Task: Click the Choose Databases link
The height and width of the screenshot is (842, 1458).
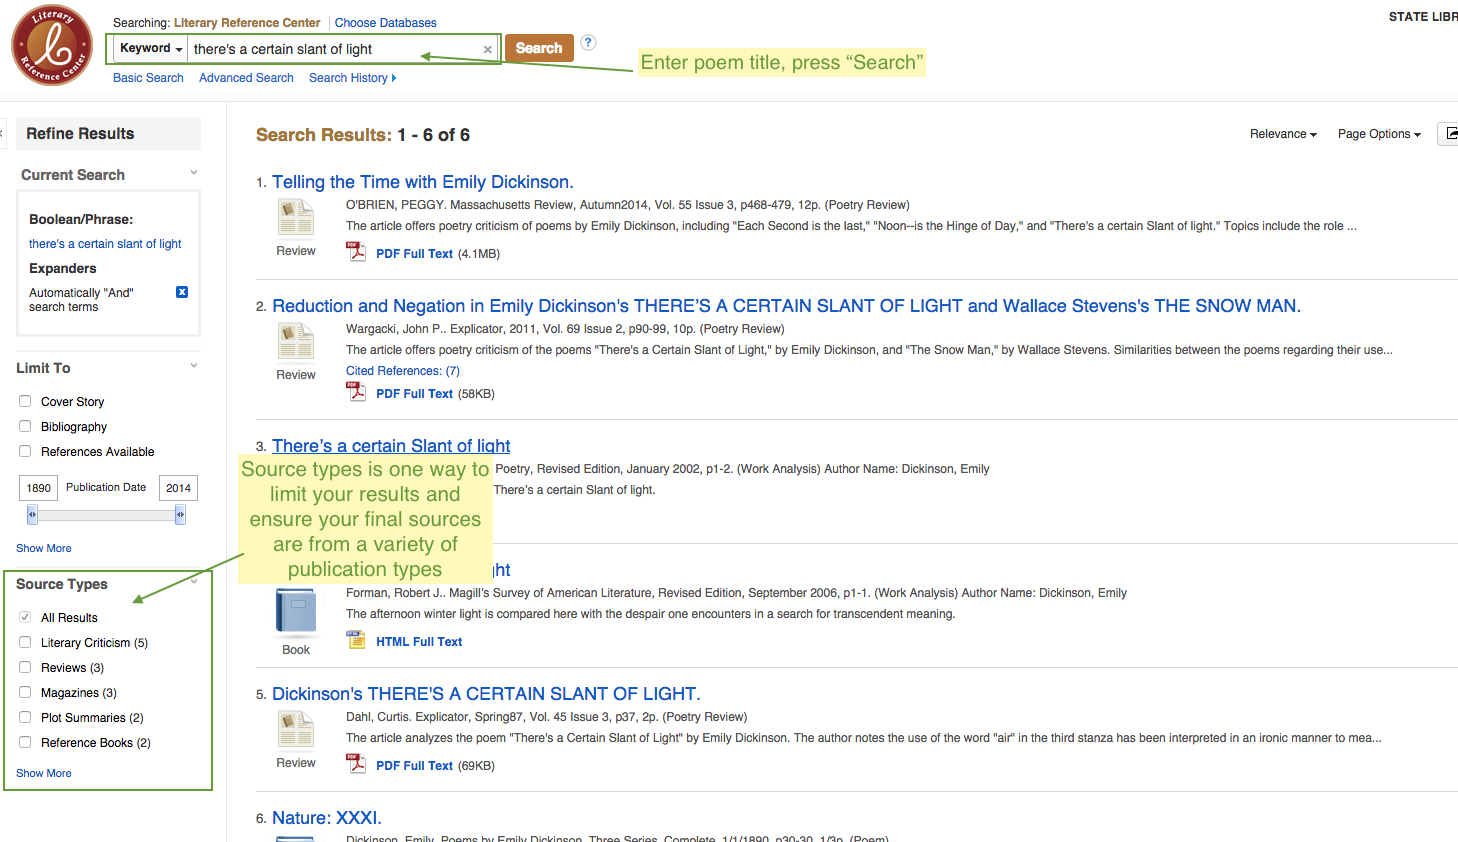Action: click(x=385, y=23)
